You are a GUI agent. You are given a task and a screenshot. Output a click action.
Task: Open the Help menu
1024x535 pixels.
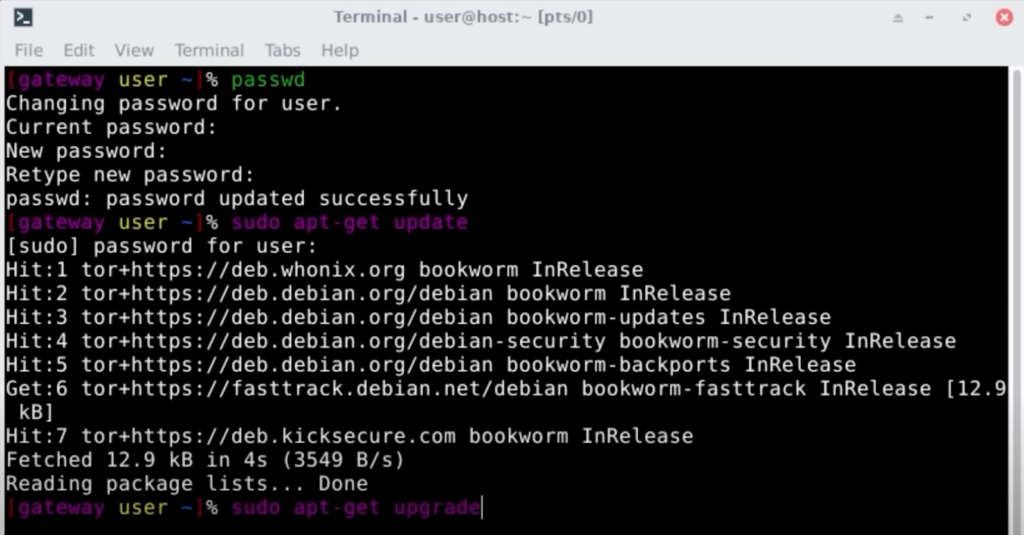tap(339, 50)
